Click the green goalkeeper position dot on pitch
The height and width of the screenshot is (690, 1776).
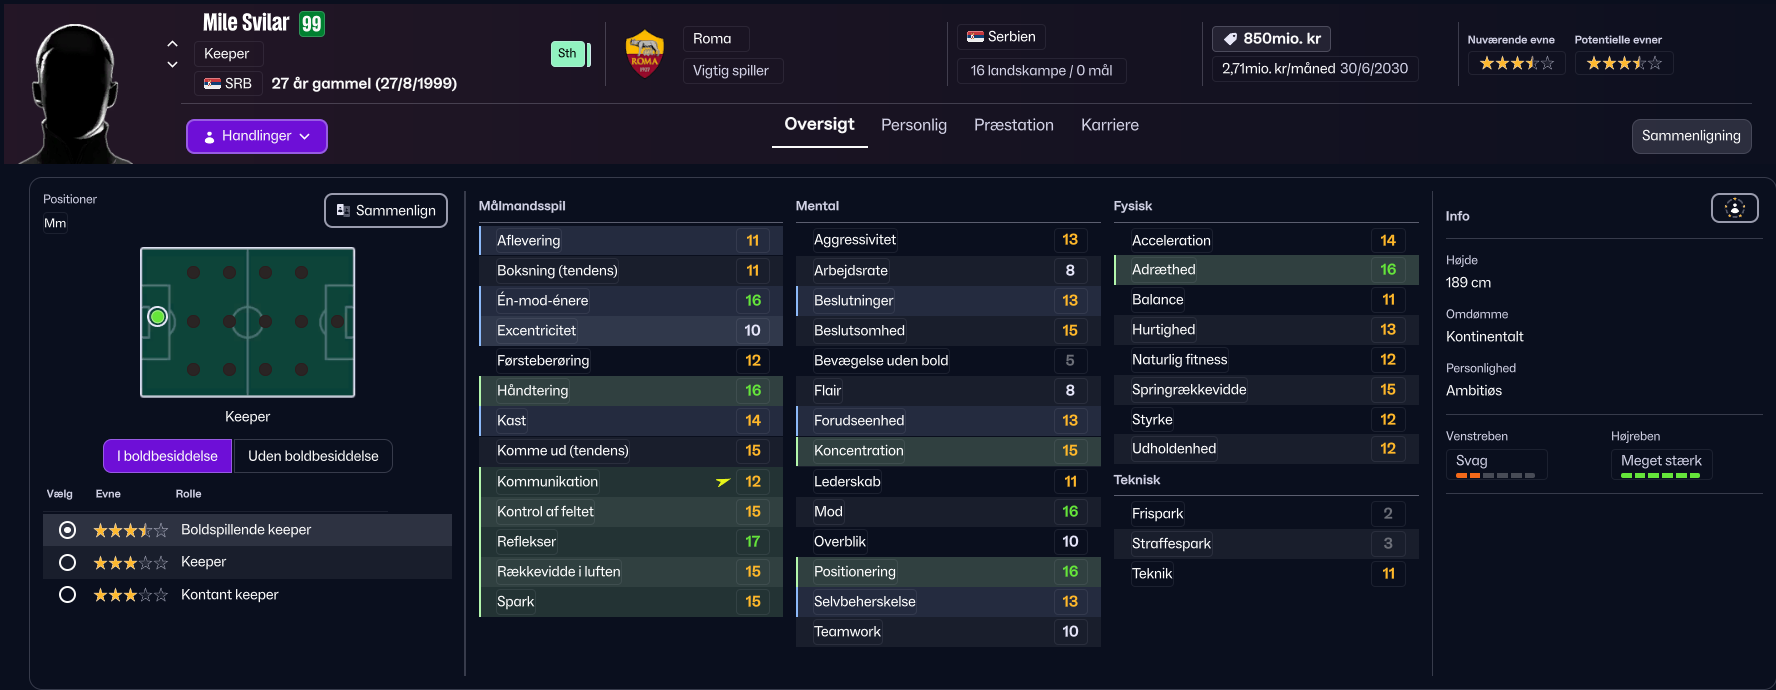tap(157, 317)
